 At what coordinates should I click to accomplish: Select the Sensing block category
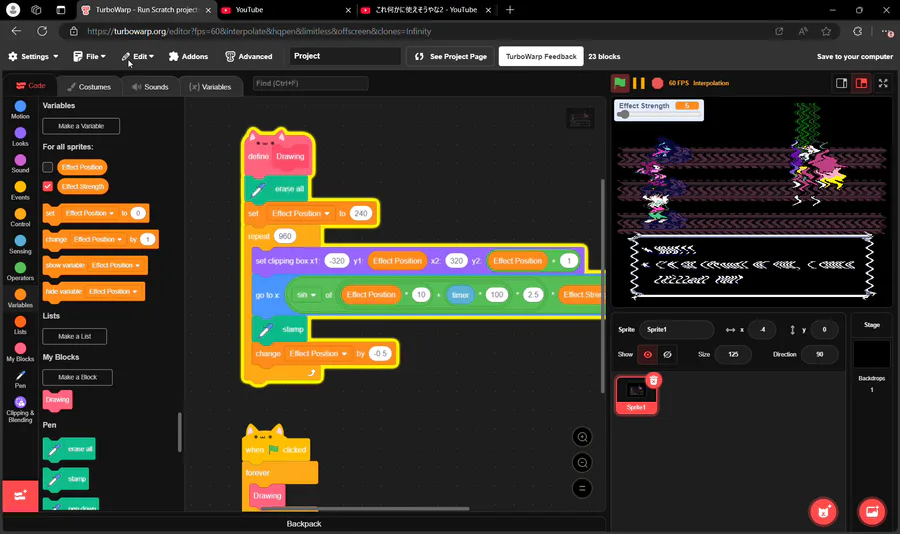coord(20,244)
